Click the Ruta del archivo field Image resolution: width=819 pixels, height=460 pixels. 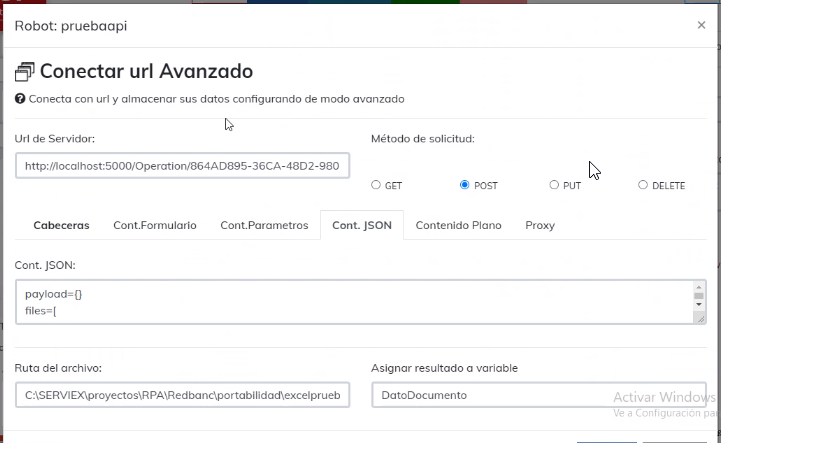tap(182, 395)
